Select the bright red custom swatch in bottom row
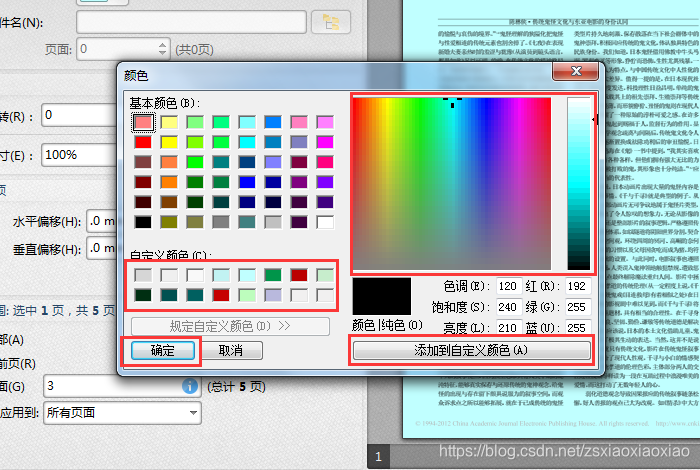This screenshot has height=470, width=700. click(221, 295)
